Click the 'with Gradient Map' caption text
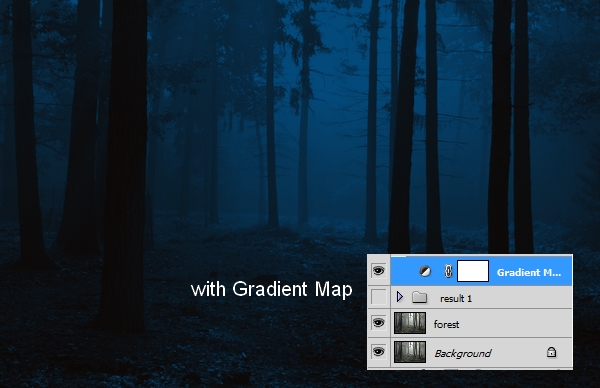This screenshot has width=600, height=388. pos(271,289)
